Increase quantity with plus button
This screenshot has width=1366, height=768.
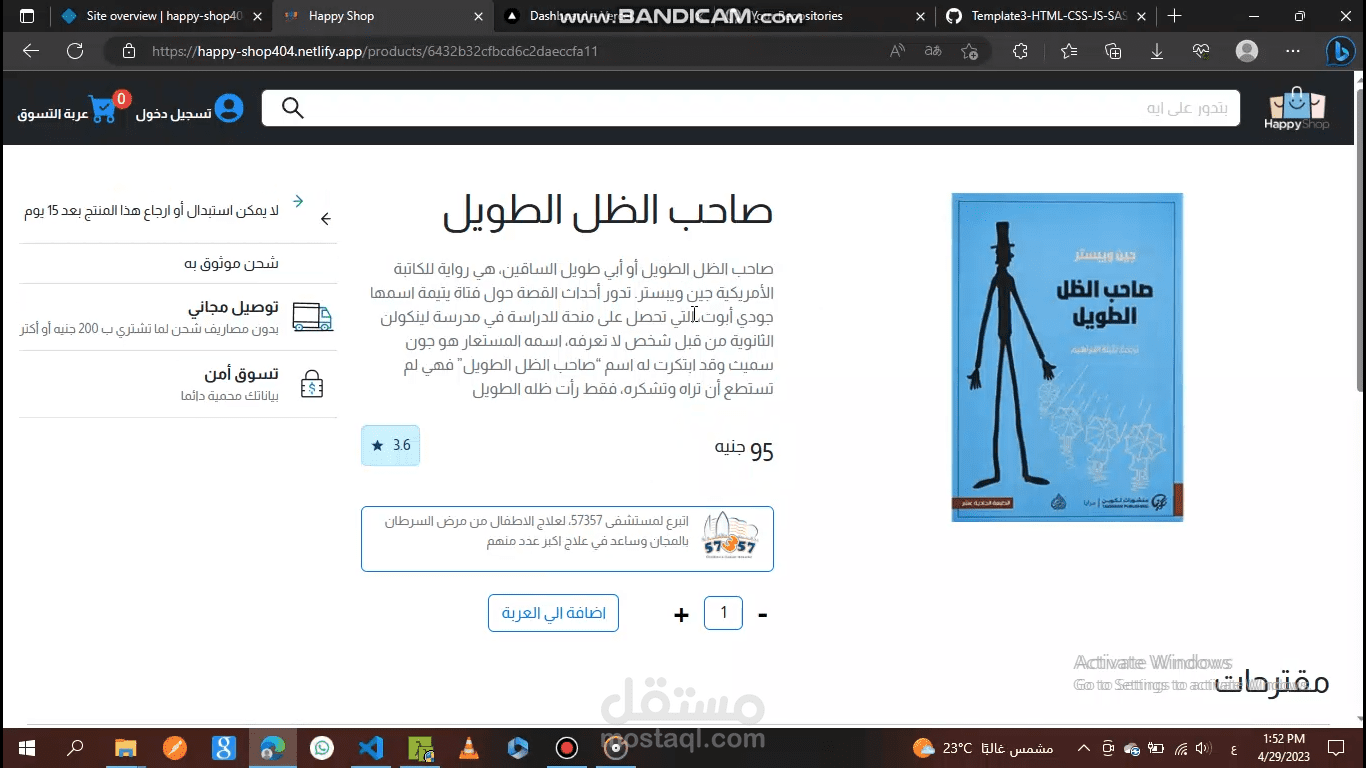point(681,615)
